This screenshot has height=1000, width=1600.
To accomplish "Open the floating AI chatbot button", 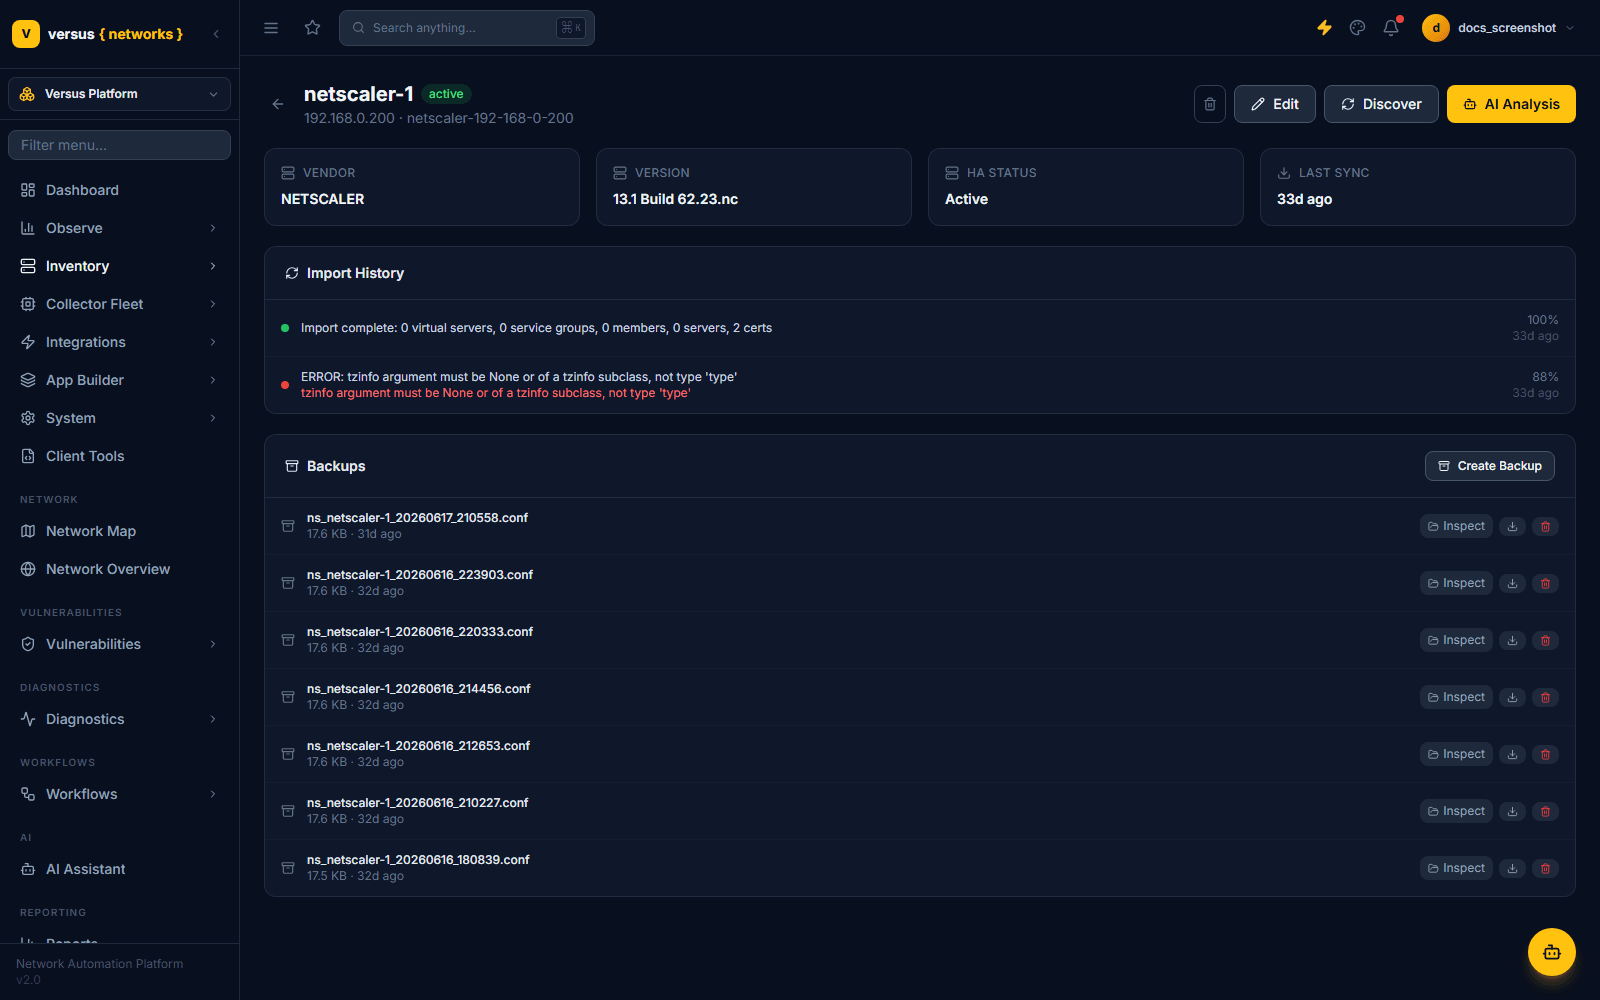I will [1552, 952].
